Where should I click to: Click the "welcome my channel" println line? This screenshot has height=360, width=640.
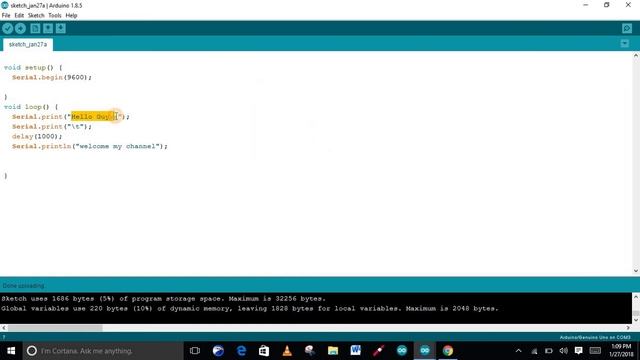click(x=90, y=146)
